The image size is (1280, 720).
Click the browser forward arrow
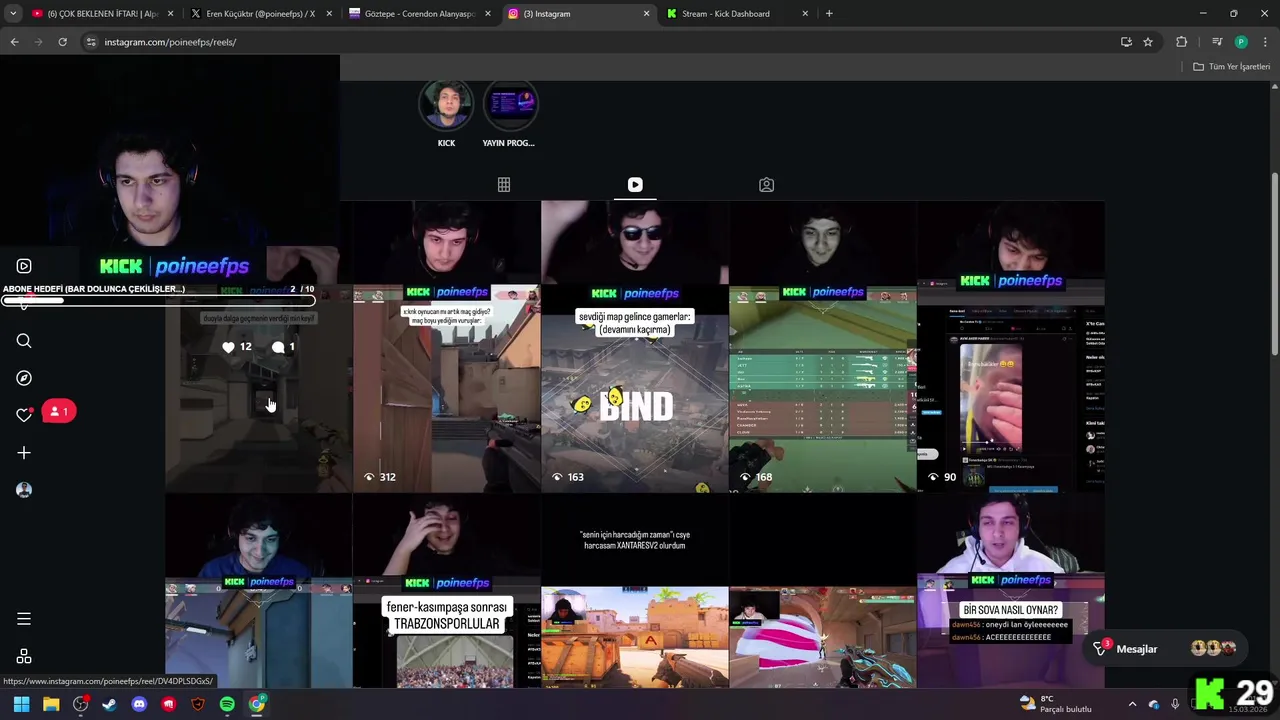38,42
